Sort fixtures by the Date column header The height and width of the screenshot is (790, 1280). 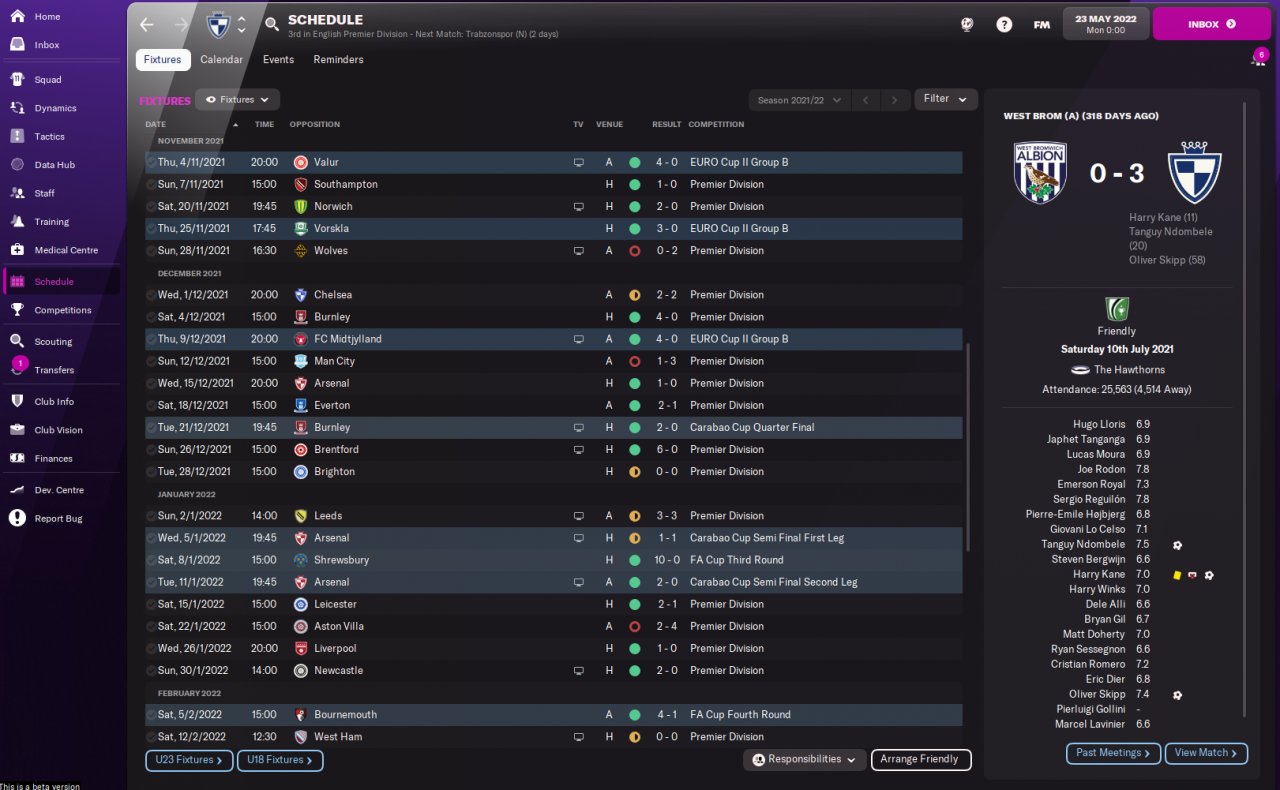pos(156,125)
